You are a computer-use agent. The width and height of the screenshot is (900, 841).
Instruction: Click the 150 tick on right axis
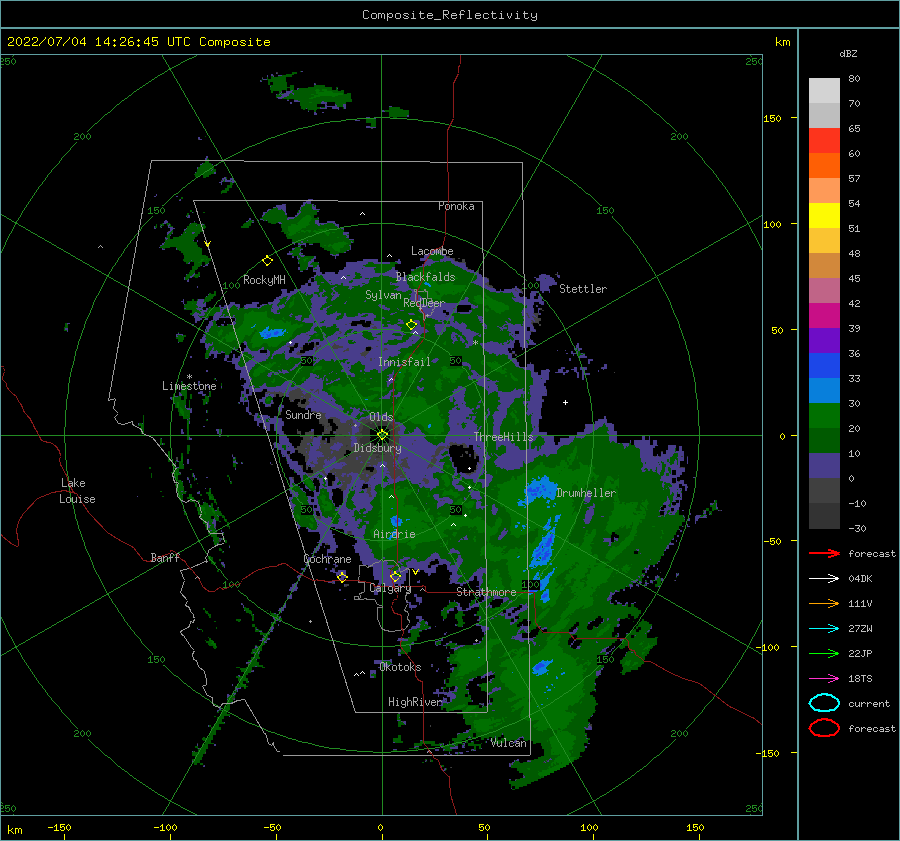coord(772,118)
